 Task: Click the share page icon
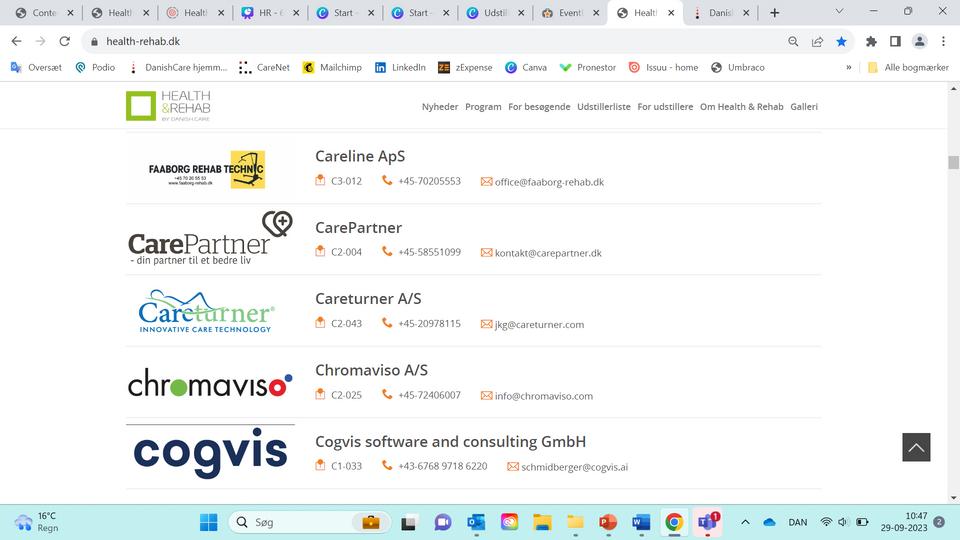click(x=817, y=41)
